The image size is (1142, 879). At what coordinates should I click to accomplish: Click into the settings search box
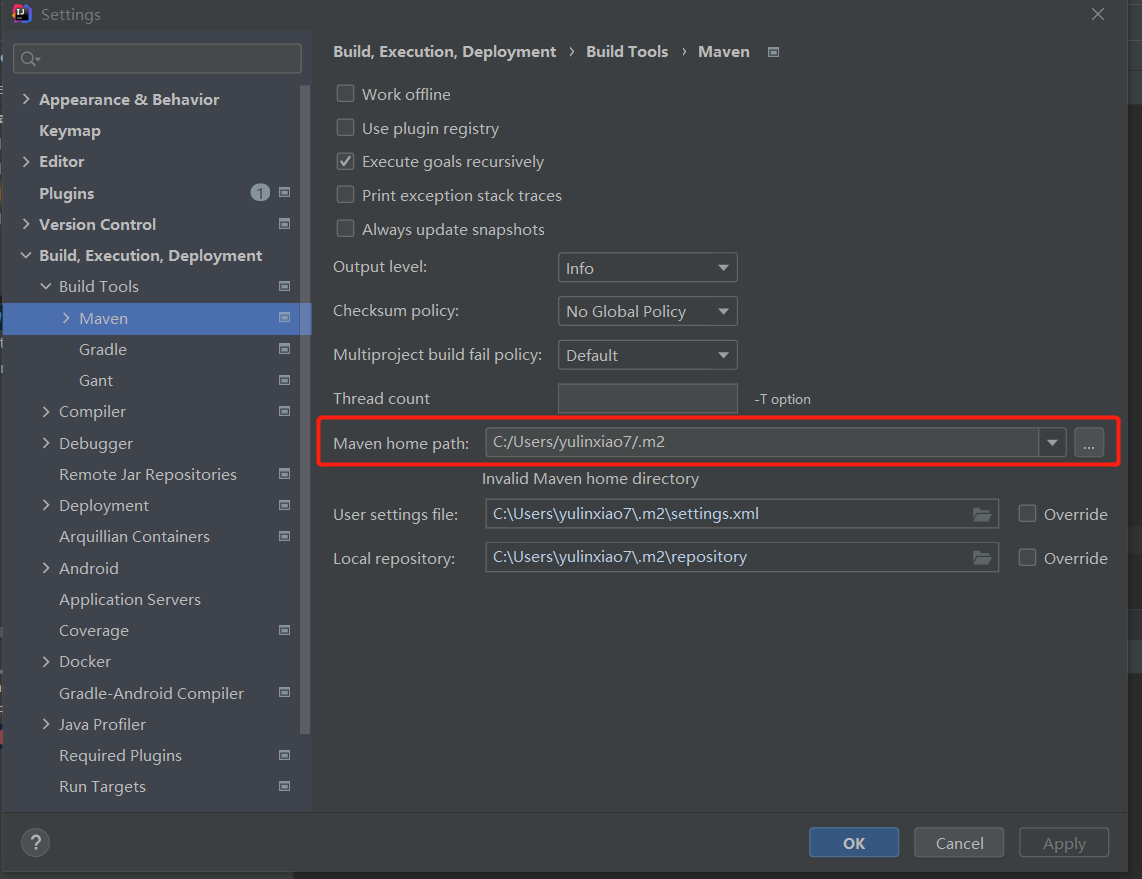(x=157, y=58)
